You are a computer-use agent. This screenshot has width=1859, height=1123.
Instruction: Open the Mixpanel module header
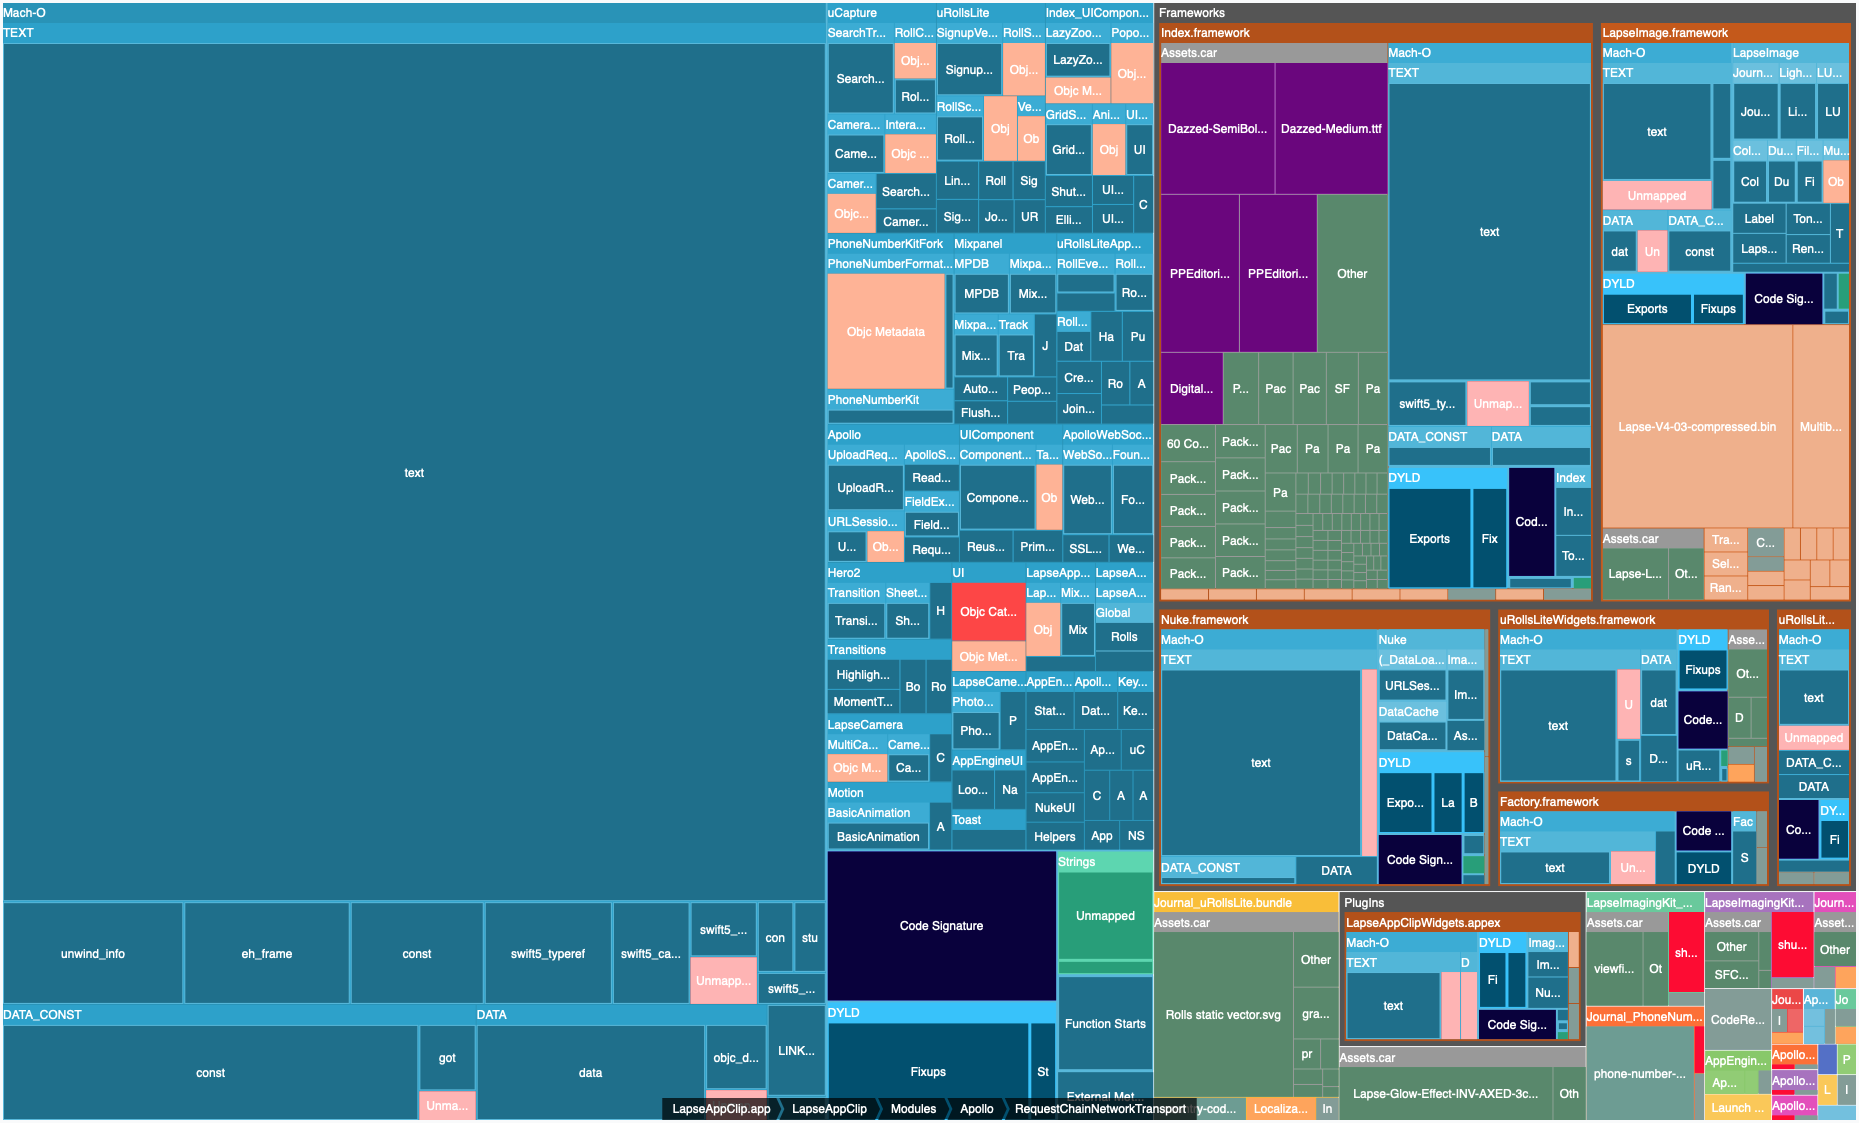point(1003,243)
